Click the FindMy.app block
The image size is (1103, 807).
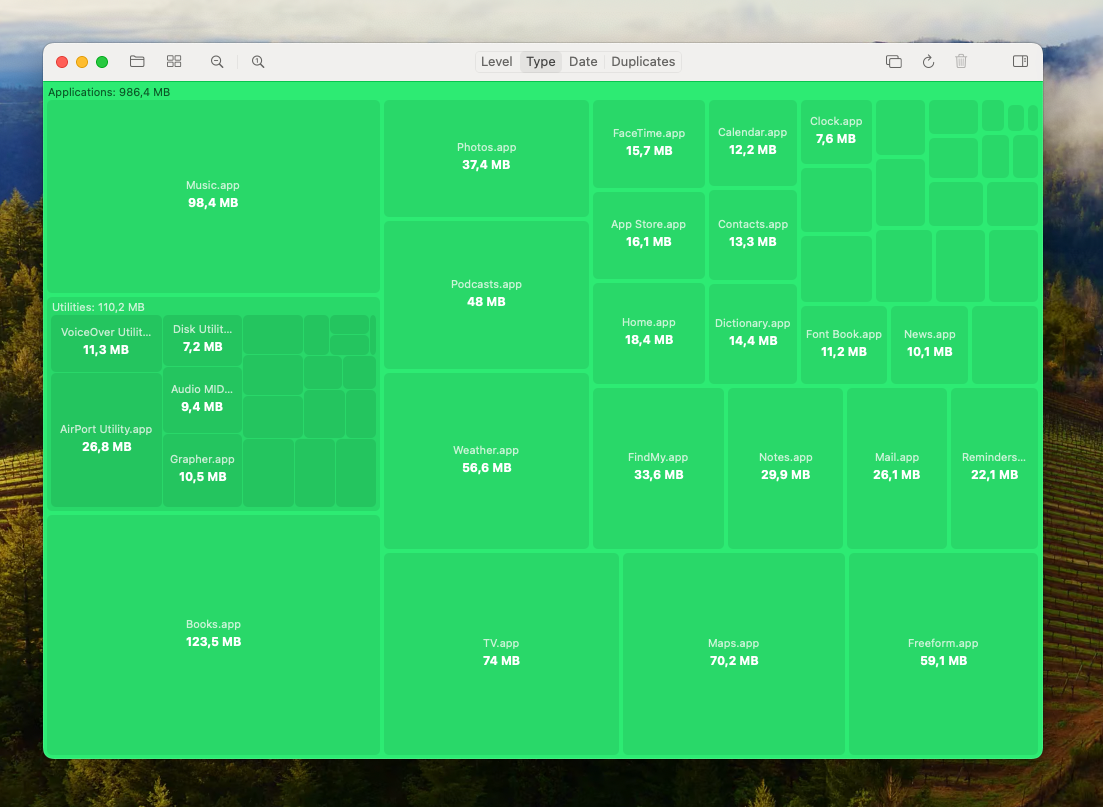point(658,468)
